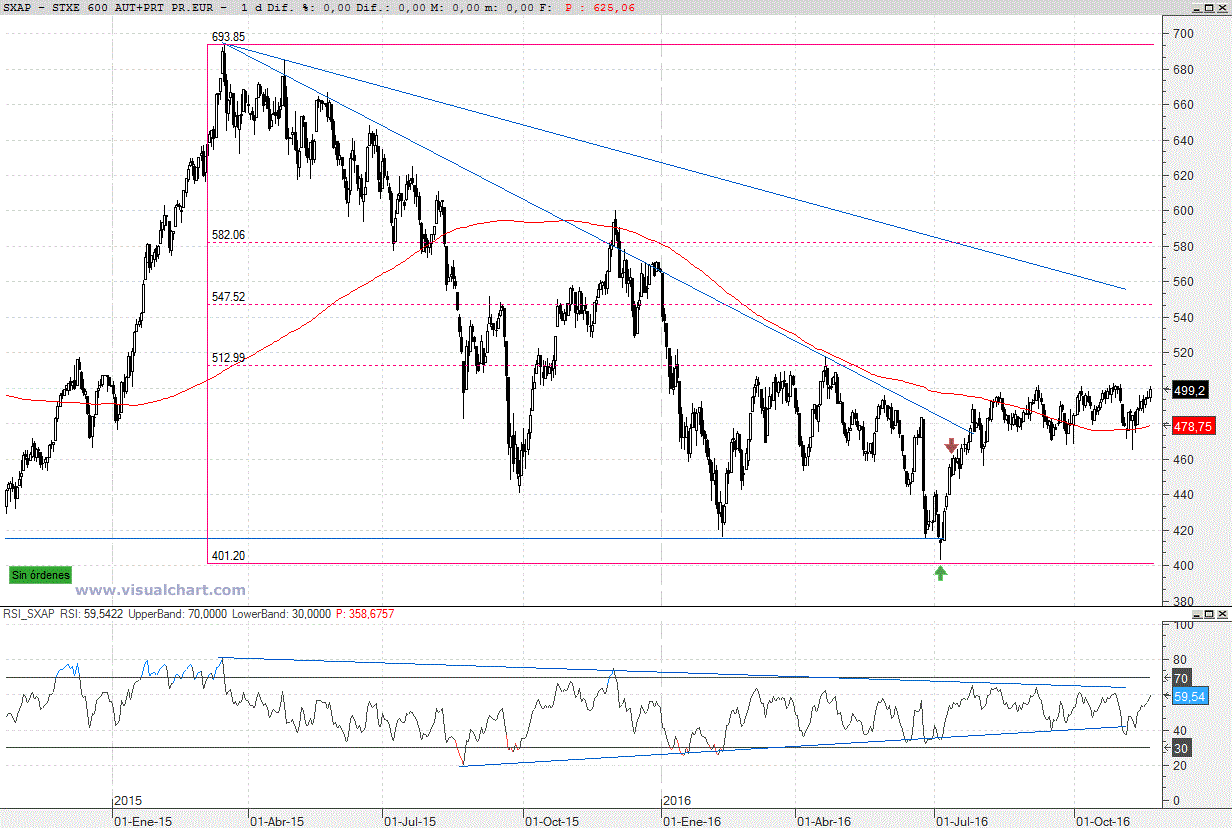
Task: Click the '01-Jul-16' date label
Action: (x=961, y=821)
